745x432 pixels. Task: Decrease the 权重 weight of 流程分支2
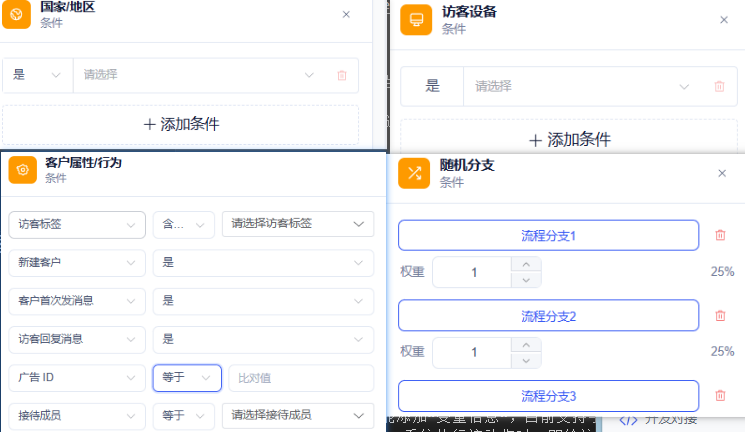(526, 361)
